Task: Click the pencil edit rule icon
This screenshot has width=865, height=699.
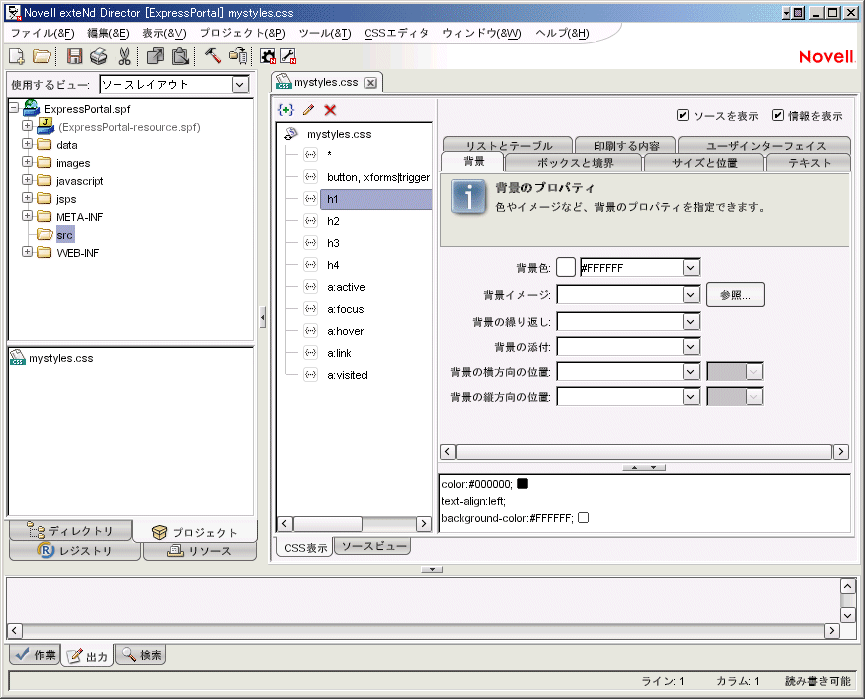Action: 308,110
